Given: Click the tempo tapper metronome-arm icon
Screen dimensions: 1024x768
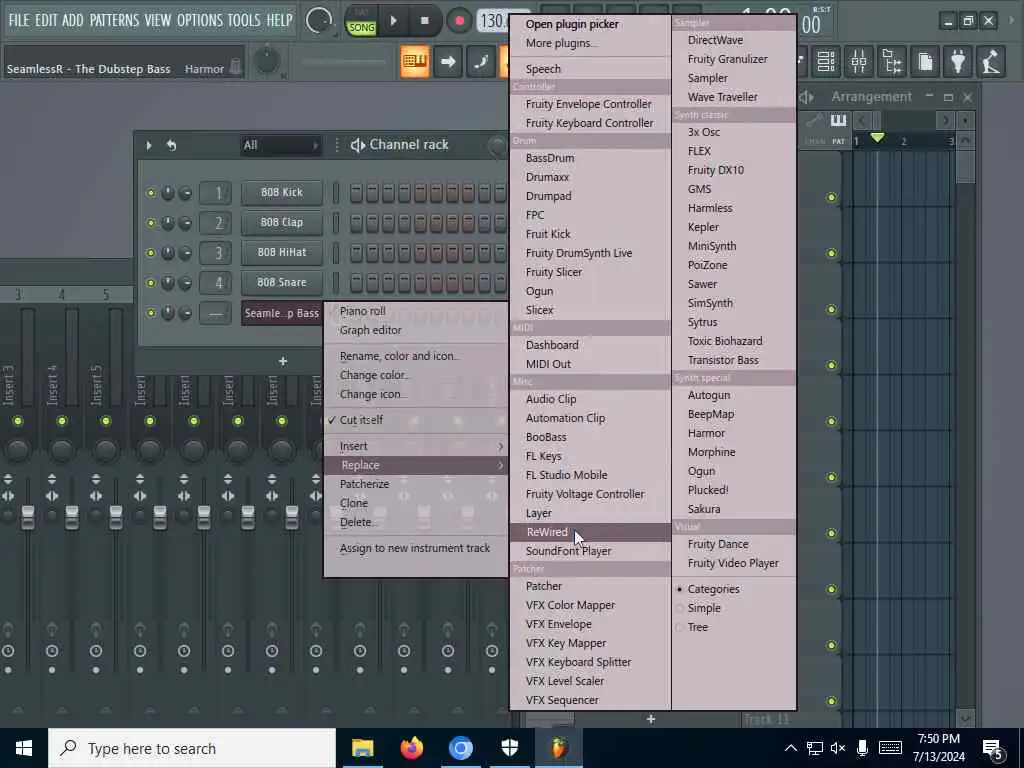Looking at the screenshot, I should (x=991, y=62).
